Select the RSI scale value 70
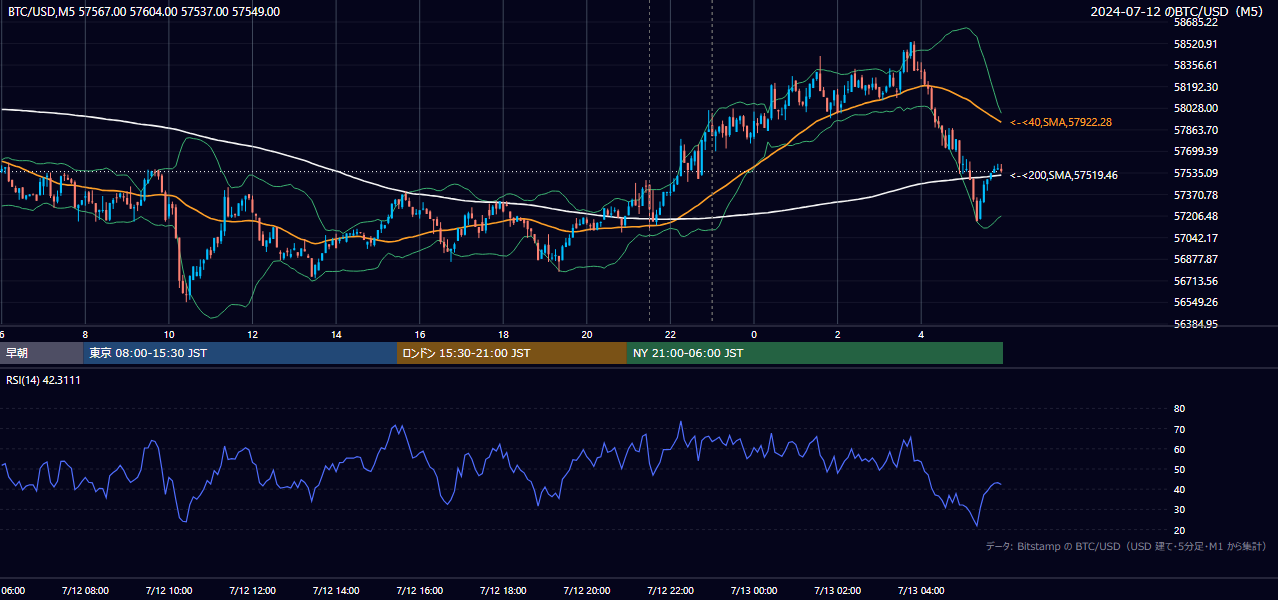Viewport: 1278px width, 600px height. (x=1179, y=429)
